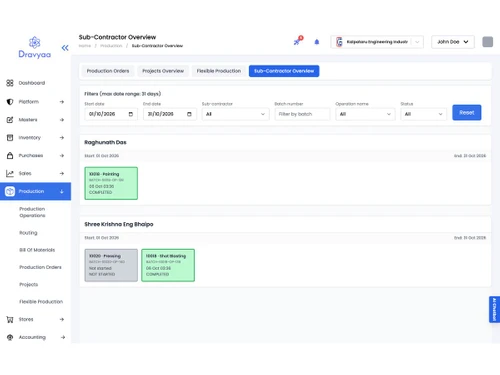Image resolution: width=500 pixels, height=375 pixels.
Task: Click the Dravyaa logo
Action: 35,48
